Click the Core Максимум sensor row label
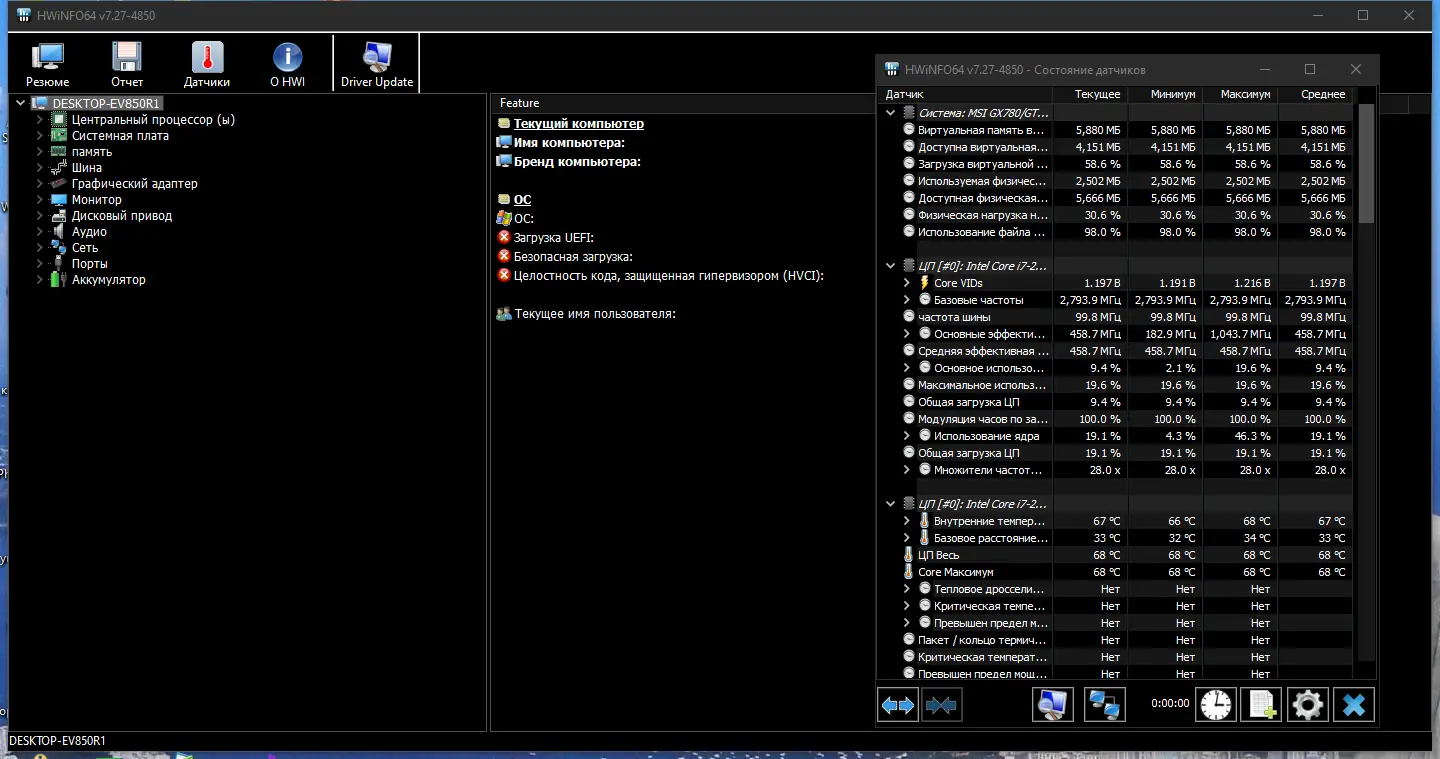Image resolution: width=1440 pixels, height=759 pixels. point(956,572)
